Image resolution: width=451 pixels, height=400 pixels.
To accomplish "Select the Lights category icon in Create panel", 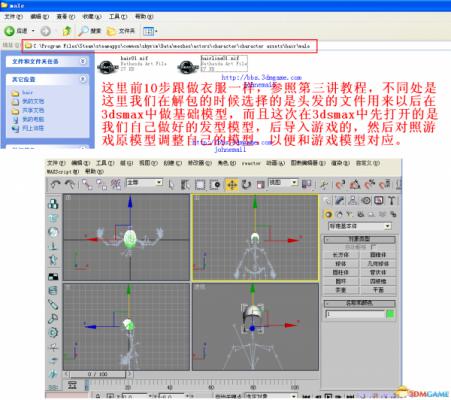I will (x=350, y=214).
